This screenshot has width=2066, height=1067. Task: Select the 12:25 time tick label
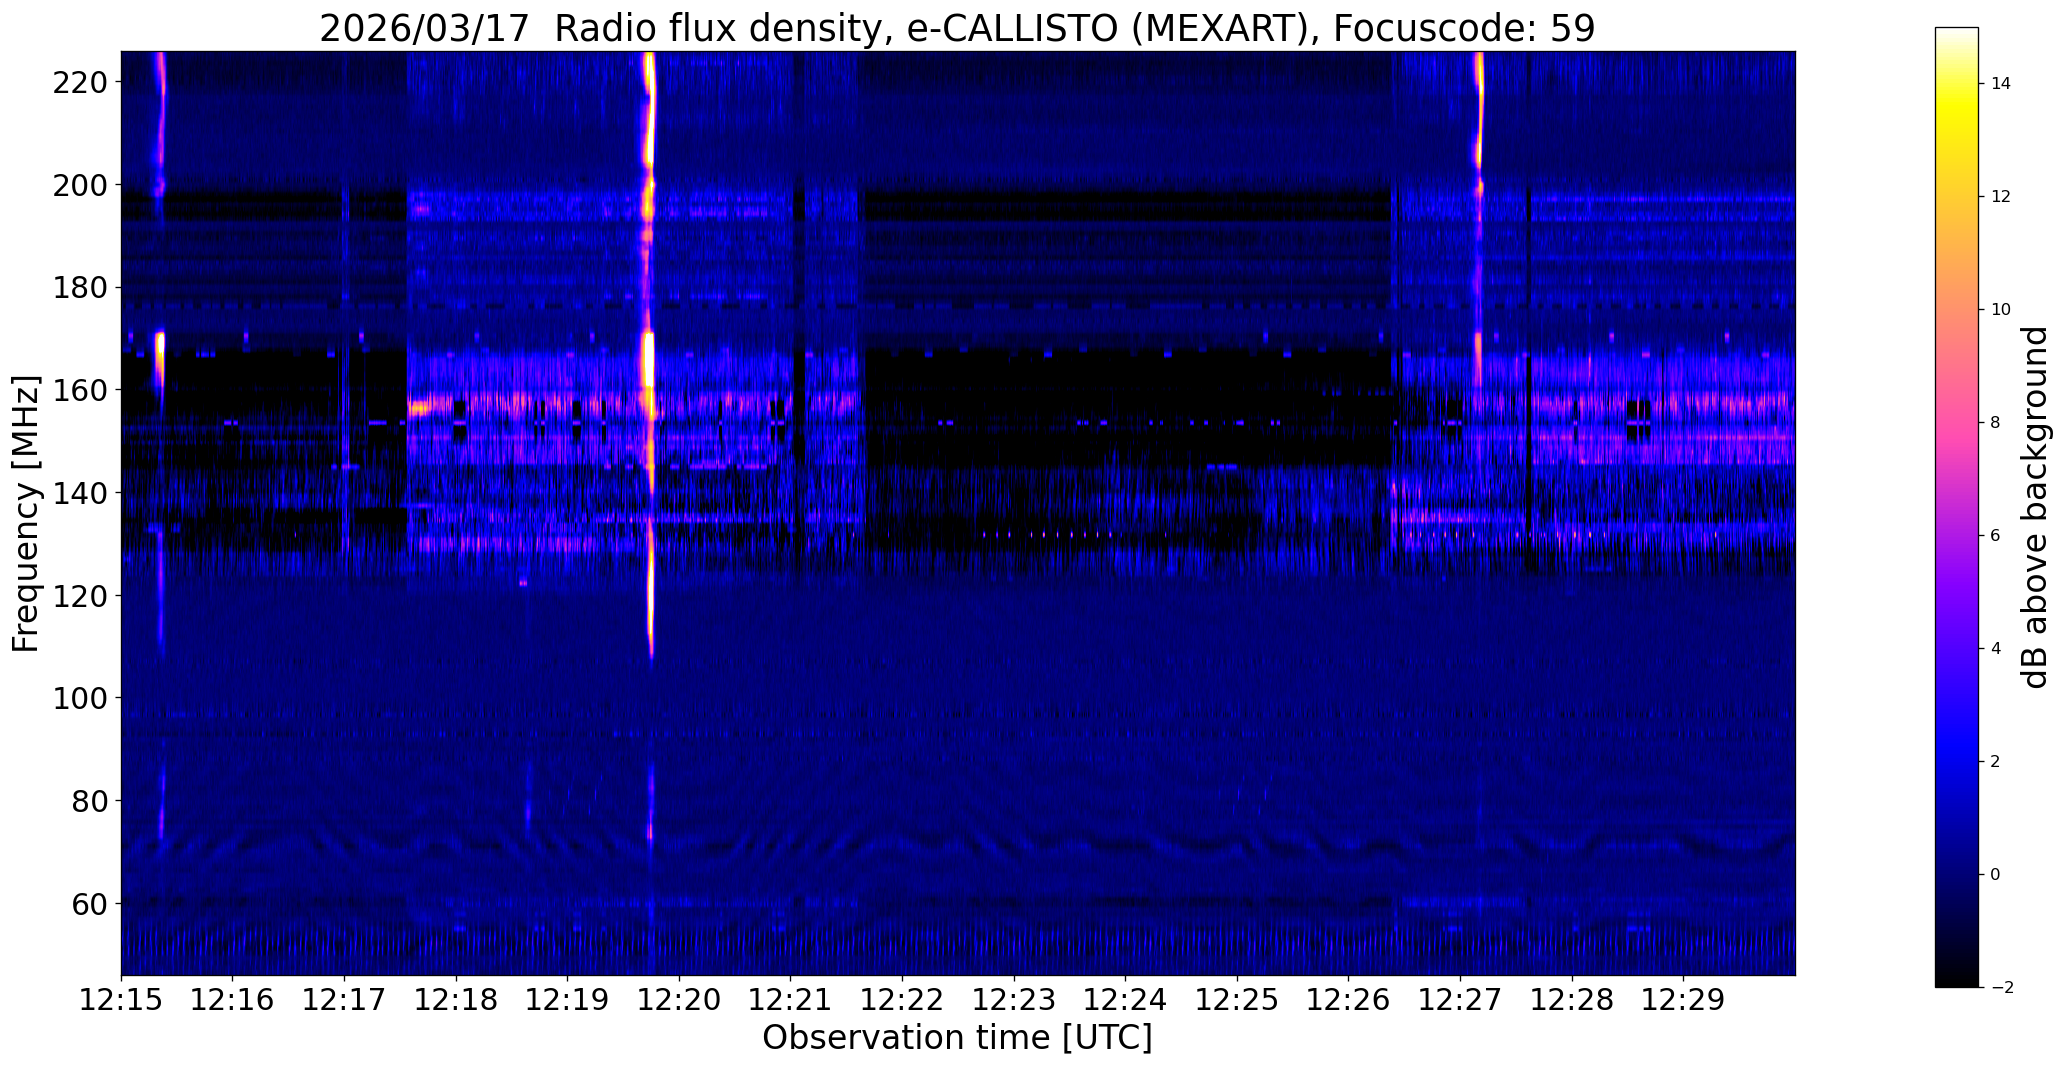coord(1237,999)
